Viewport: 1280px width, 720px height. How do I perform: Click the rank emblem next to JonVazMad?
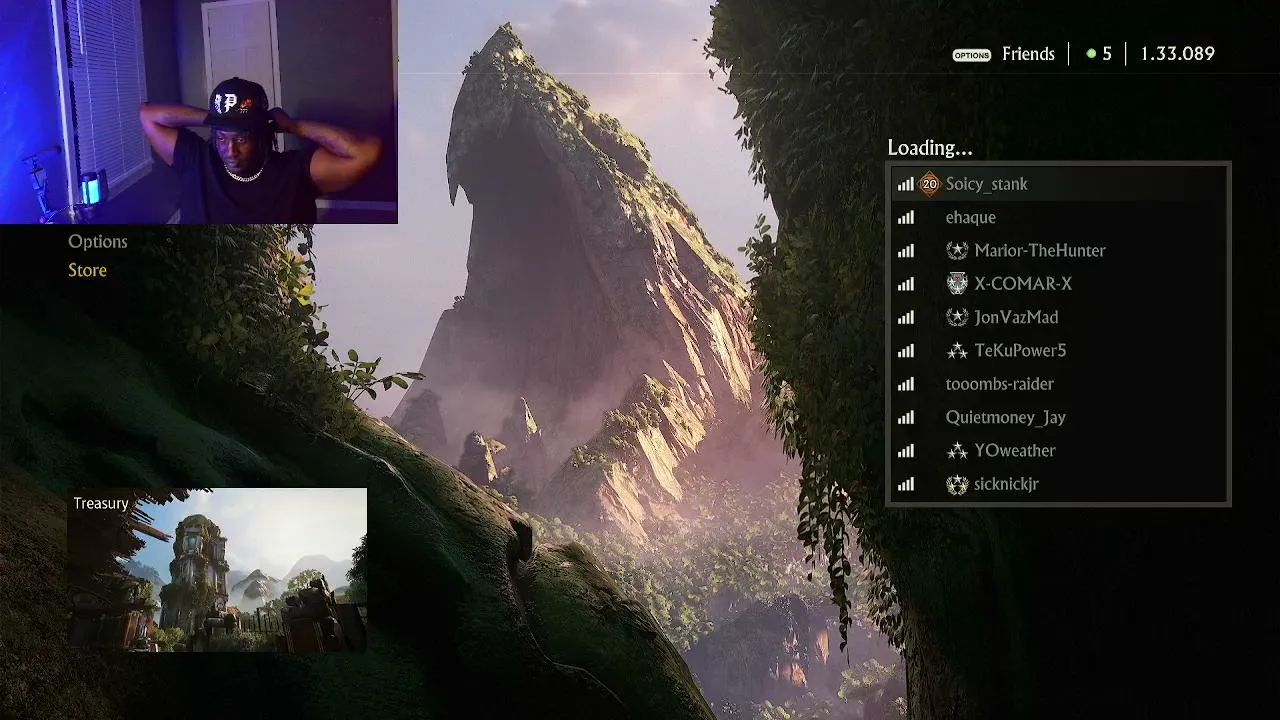[957, 317]
